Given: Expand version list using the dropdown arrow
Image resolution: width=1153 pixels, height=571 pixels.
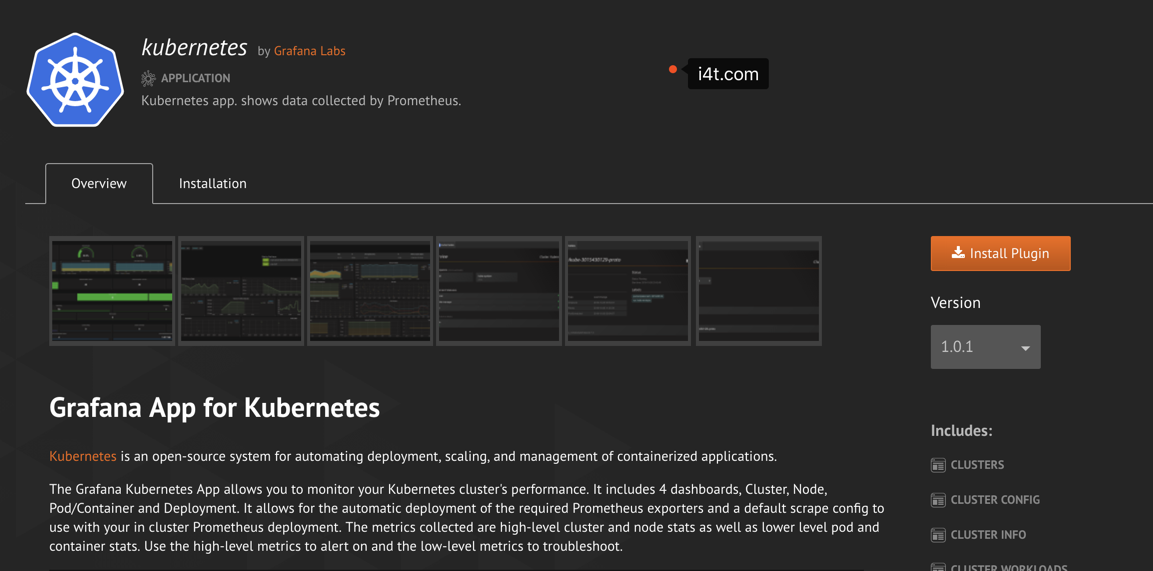Looking at the screenshot, I should coord(1025,348).
